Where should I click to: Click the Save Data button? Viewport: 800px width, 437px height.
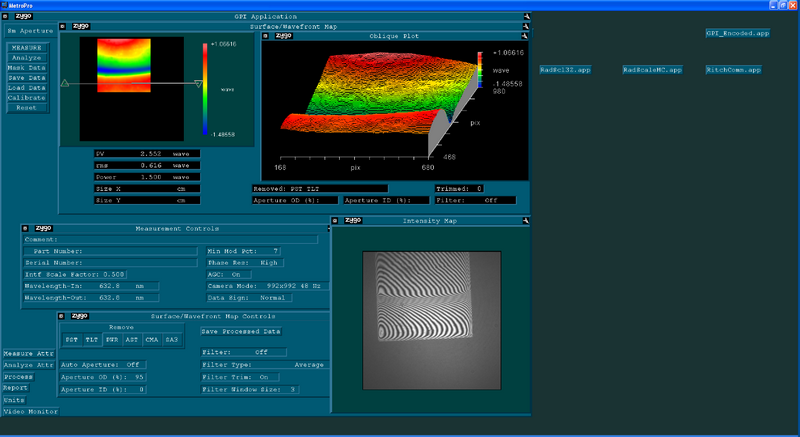click(x=27, y=78)
